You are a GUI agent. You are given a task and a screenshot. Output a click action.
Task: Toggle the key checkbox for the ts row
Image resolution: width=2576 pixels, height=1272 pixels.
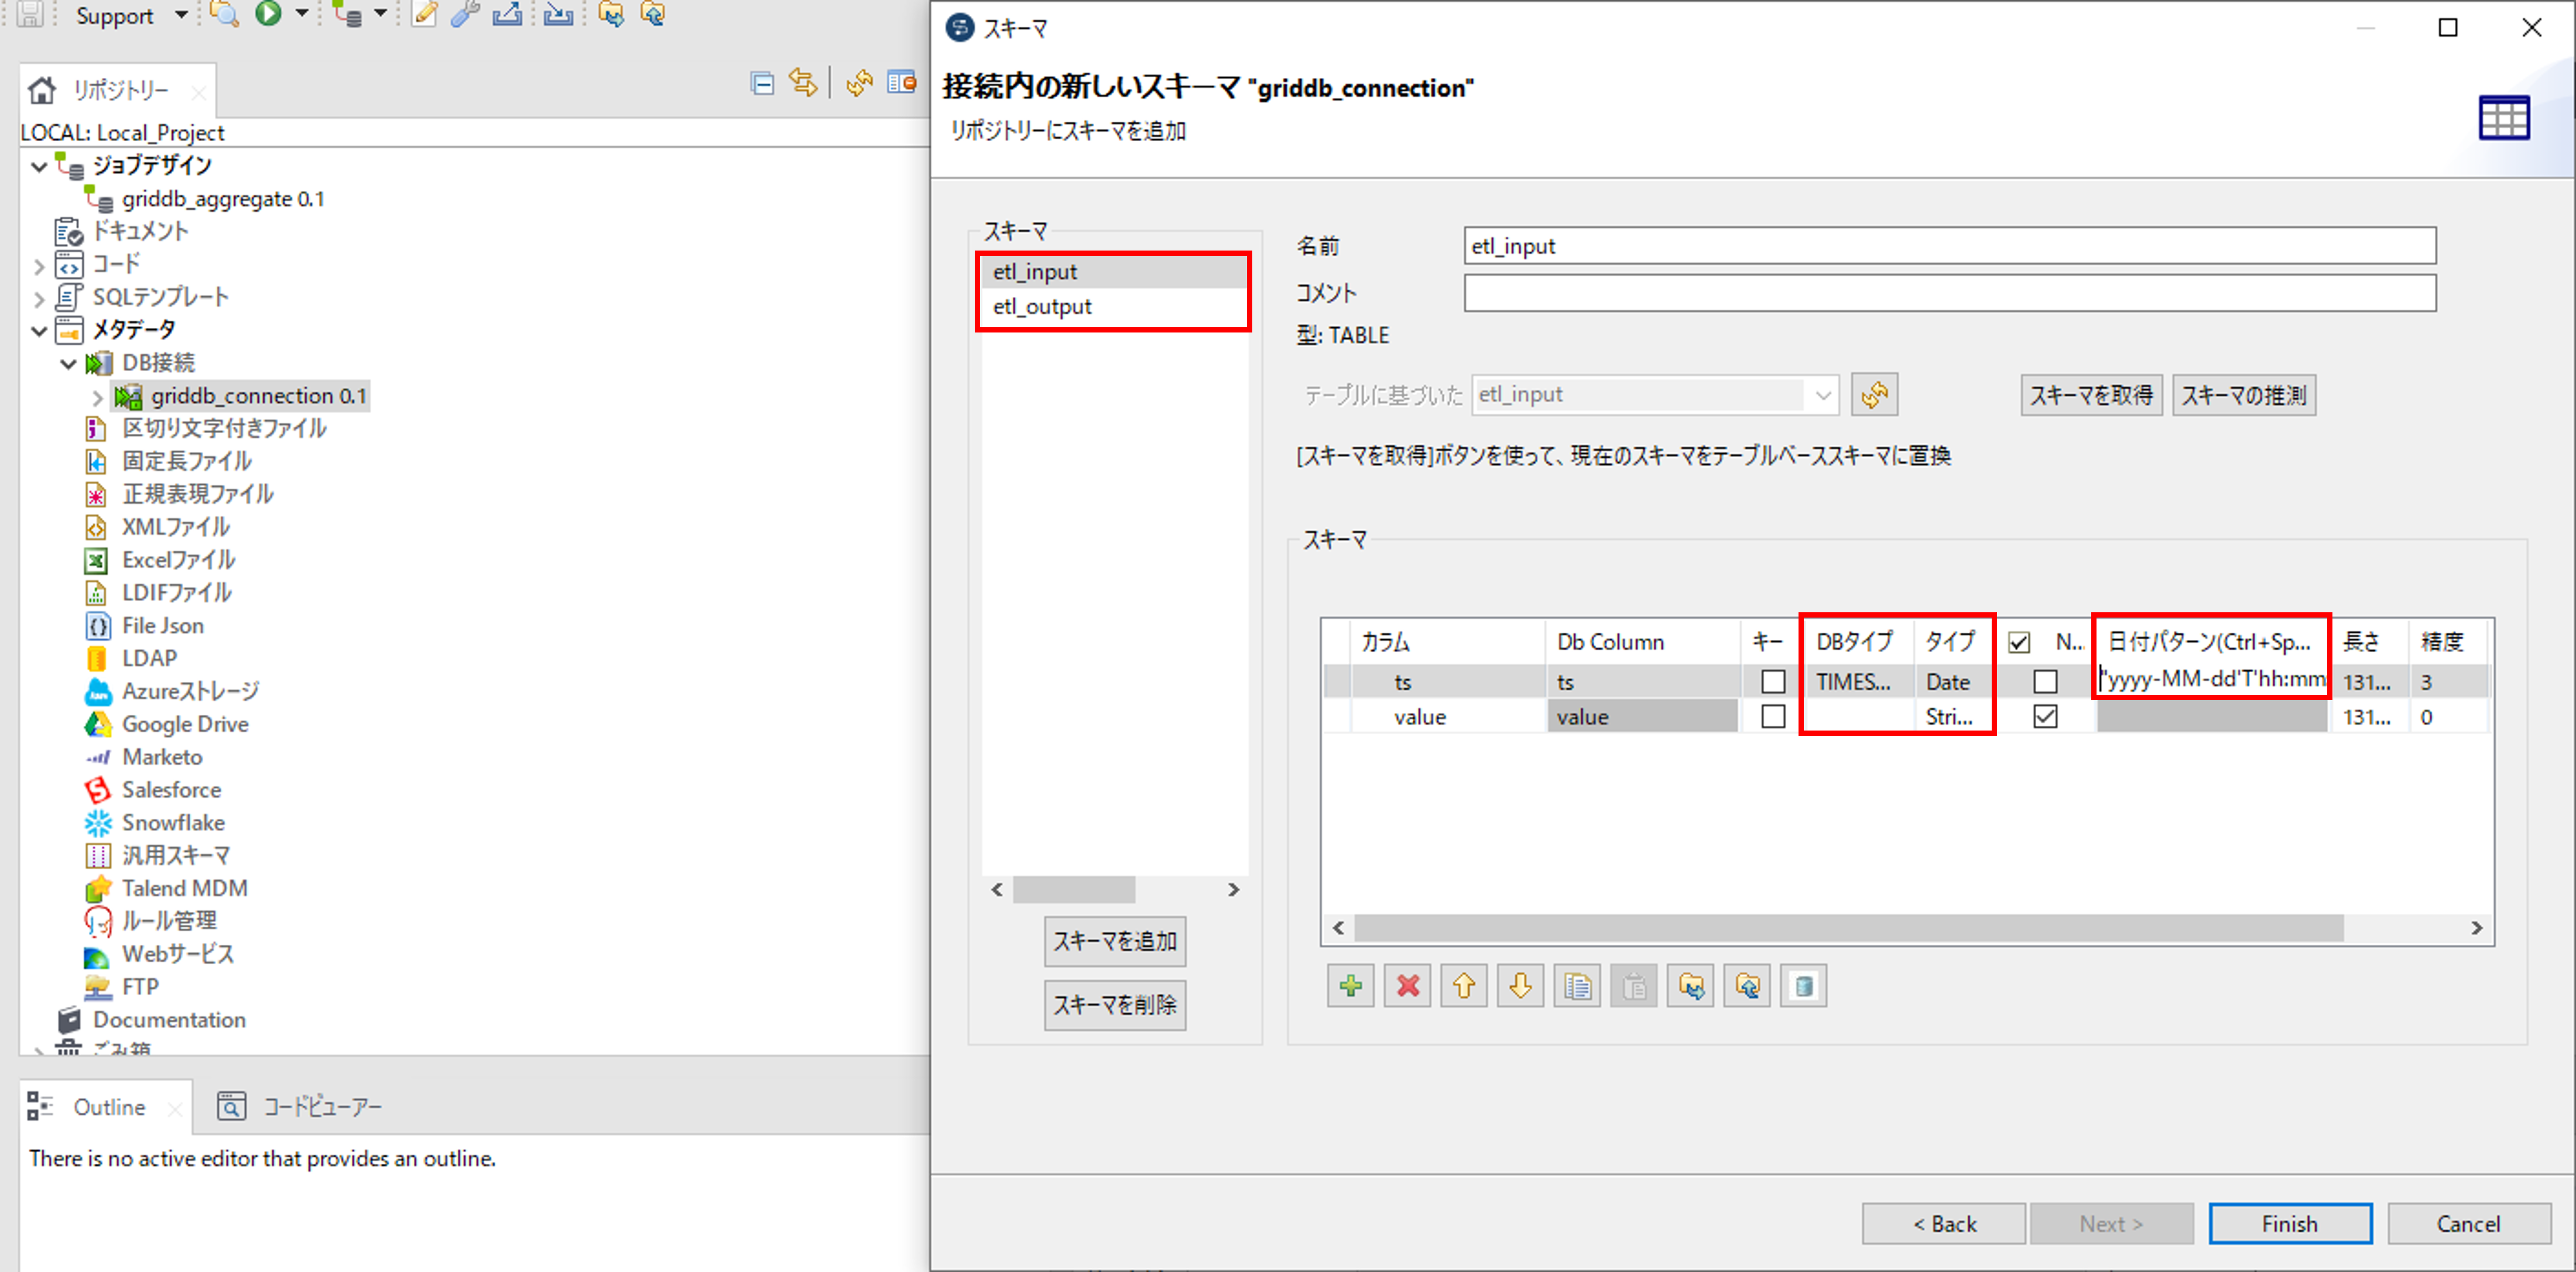coord(1772,682)
